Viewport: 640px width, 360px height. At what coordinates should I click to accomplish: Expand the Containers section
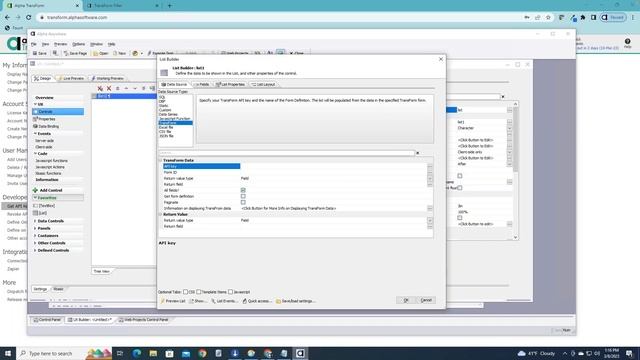(x=36, y=236)
